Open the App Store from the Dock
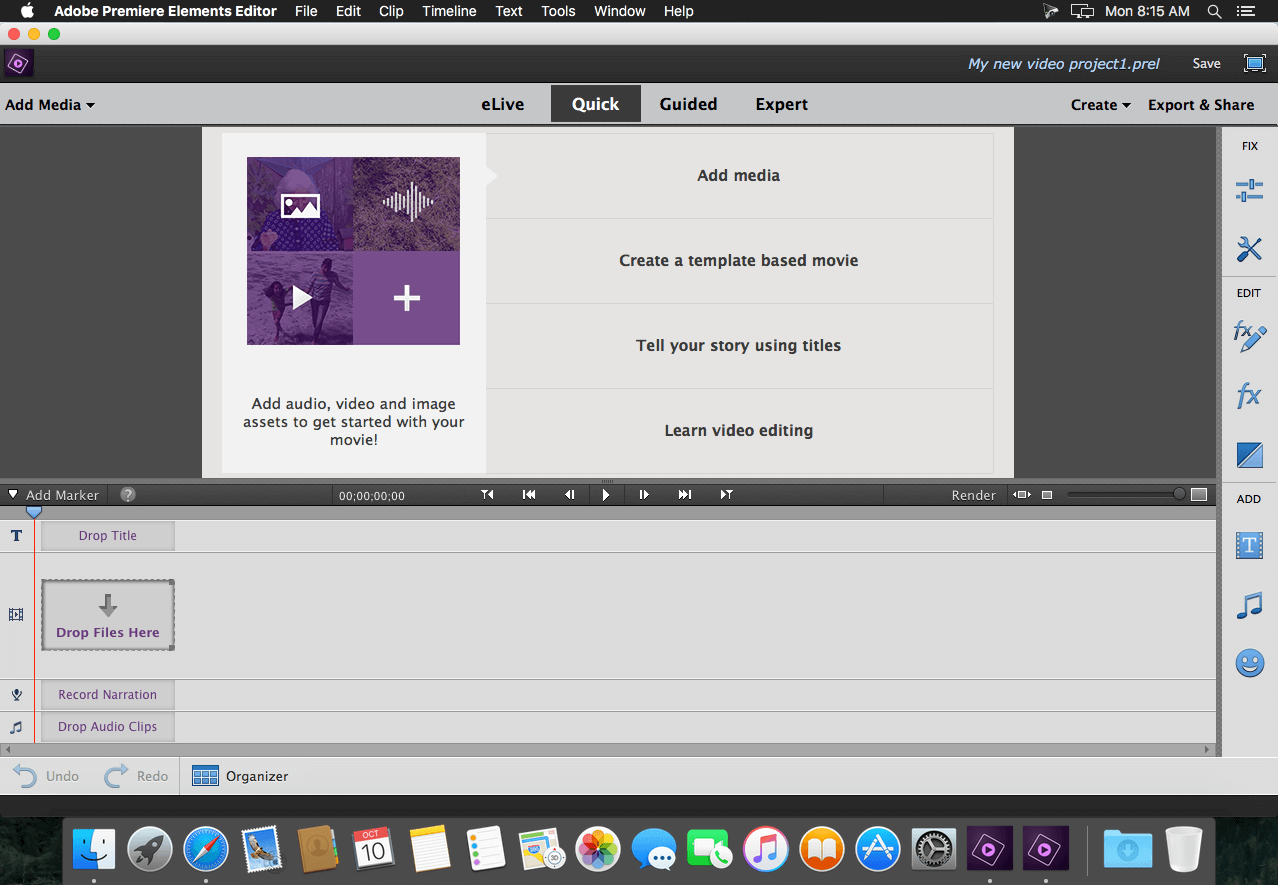1278x885 pixels. pos(877,849)
